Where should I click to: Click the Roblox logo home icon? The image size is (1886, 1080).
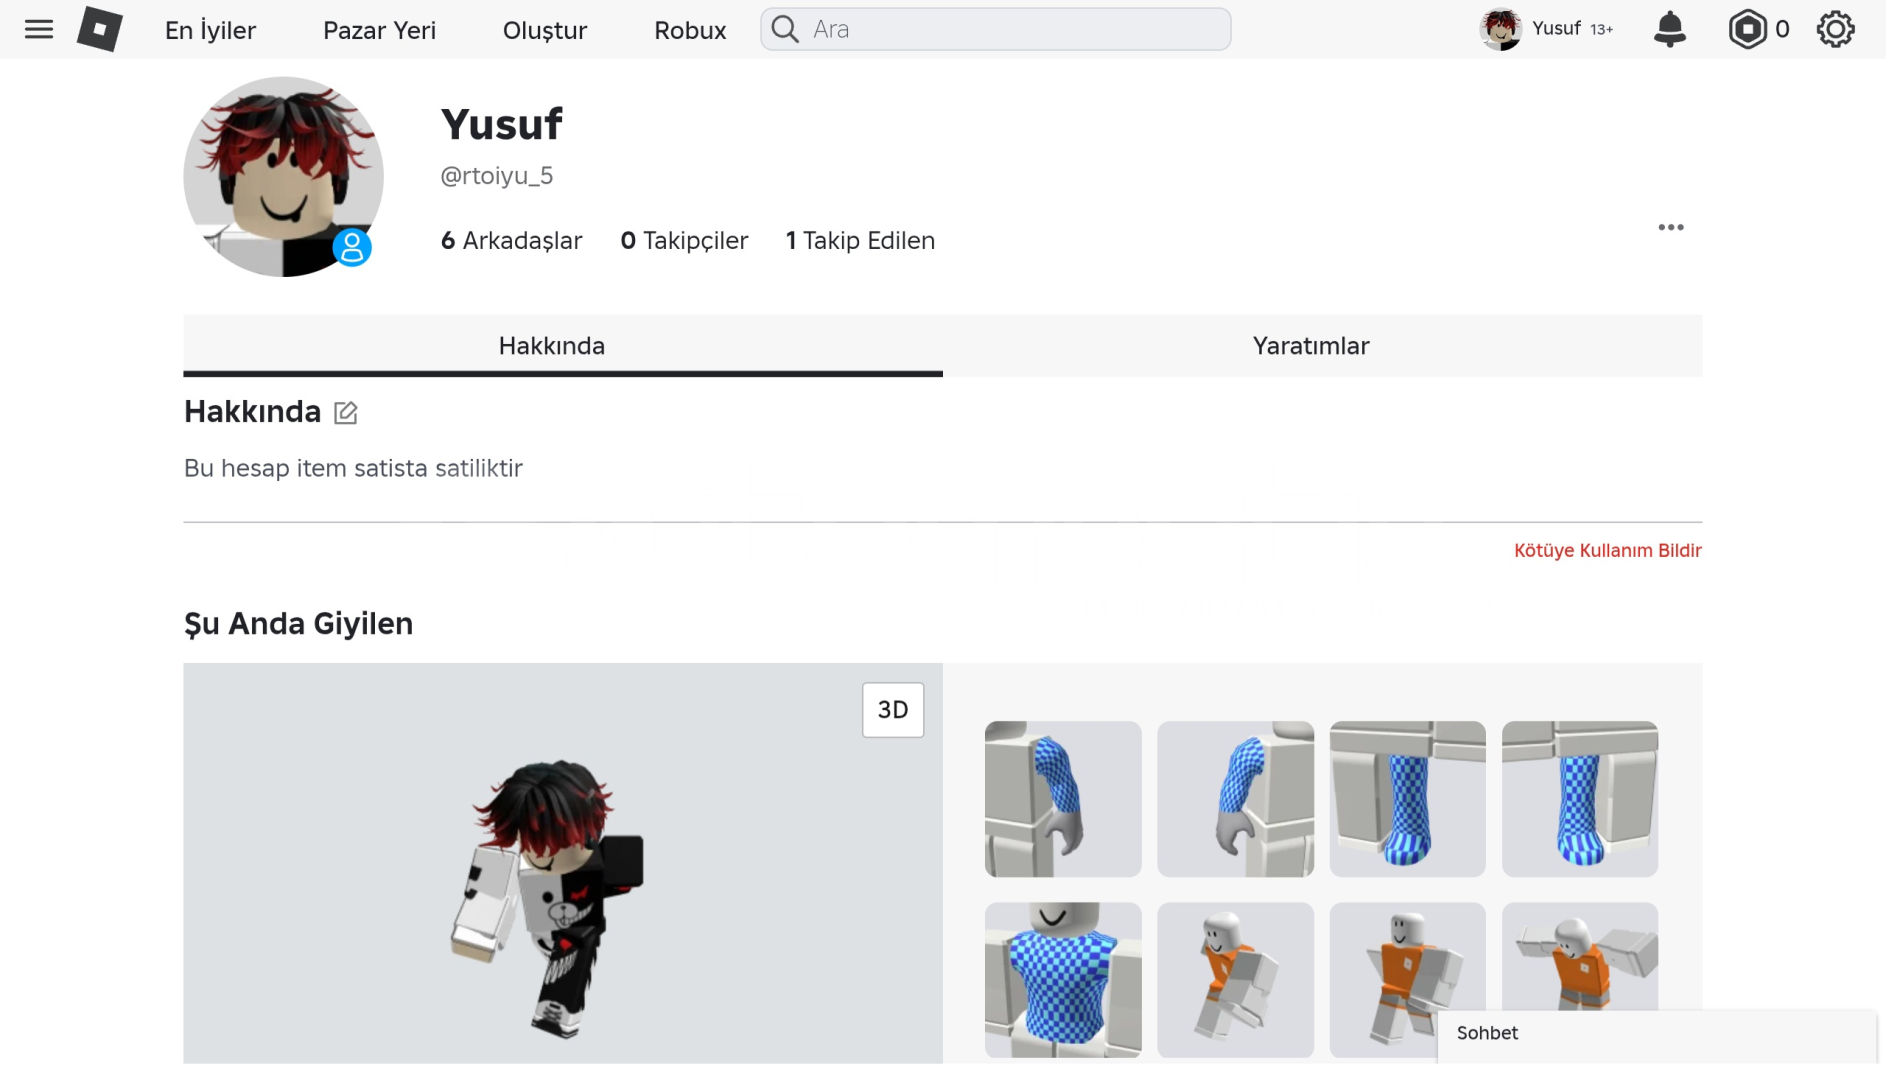[x=100, y=29]
